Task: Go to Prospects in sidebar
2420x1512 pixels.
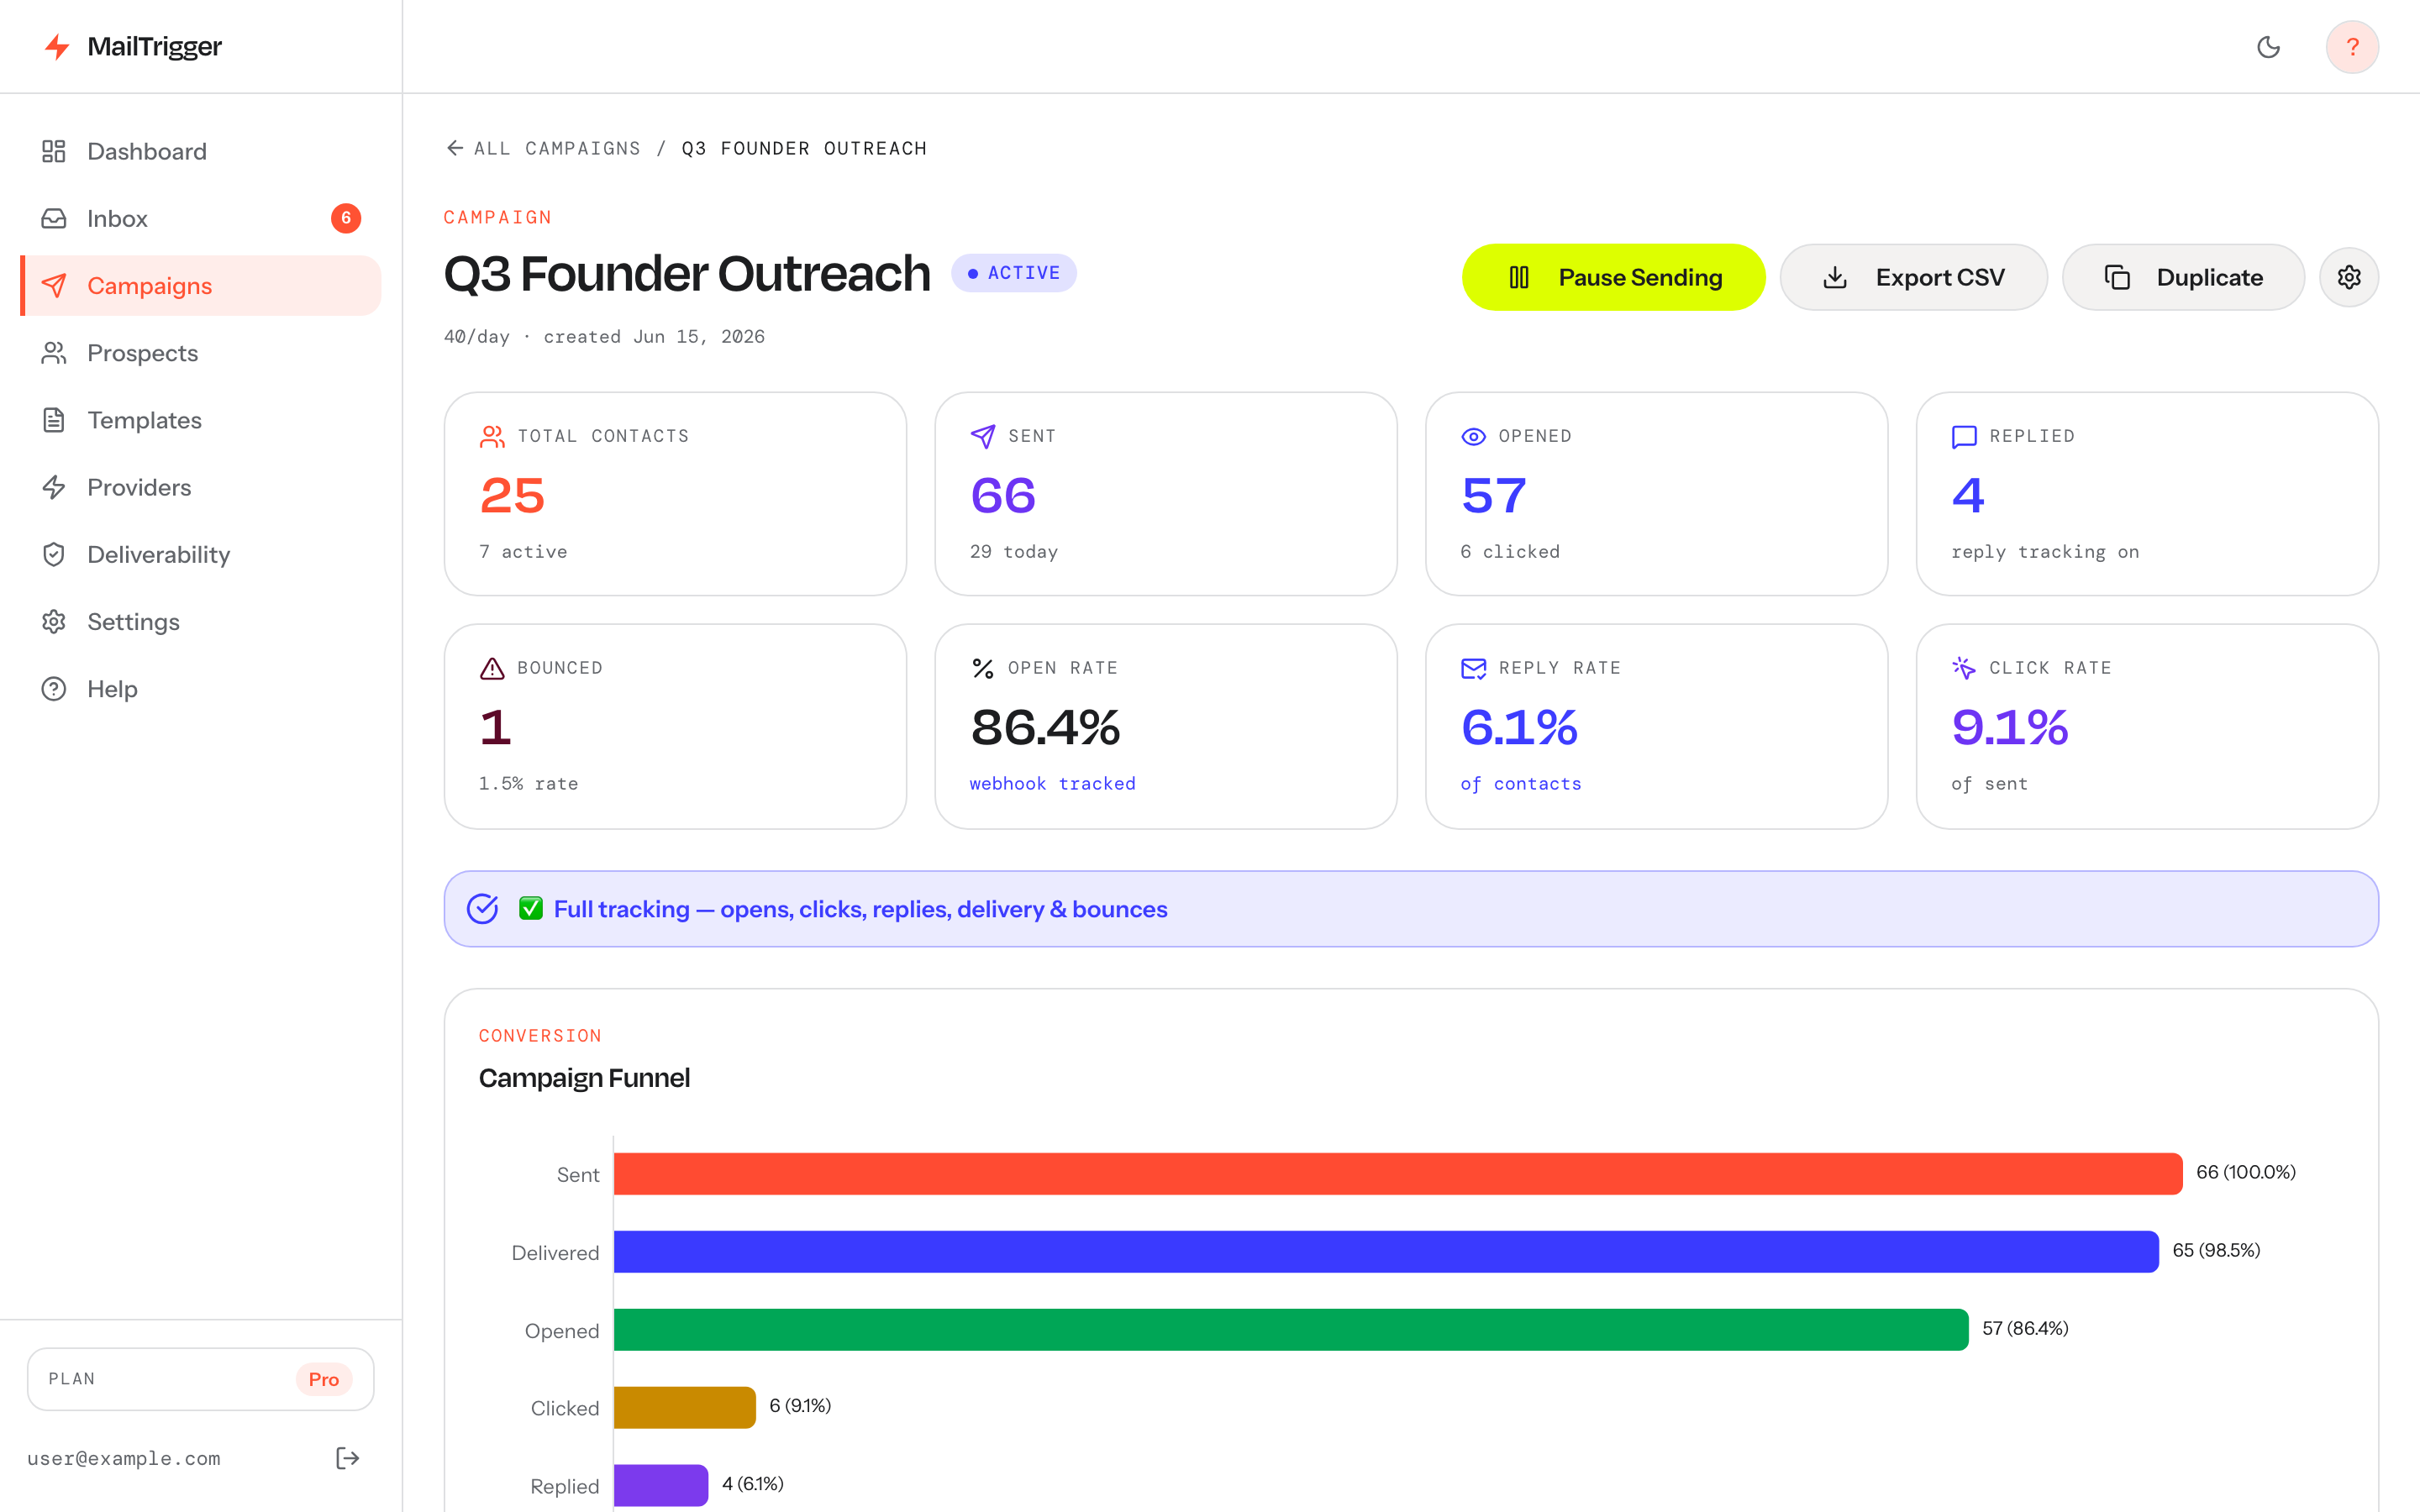Action: (201, 353)
